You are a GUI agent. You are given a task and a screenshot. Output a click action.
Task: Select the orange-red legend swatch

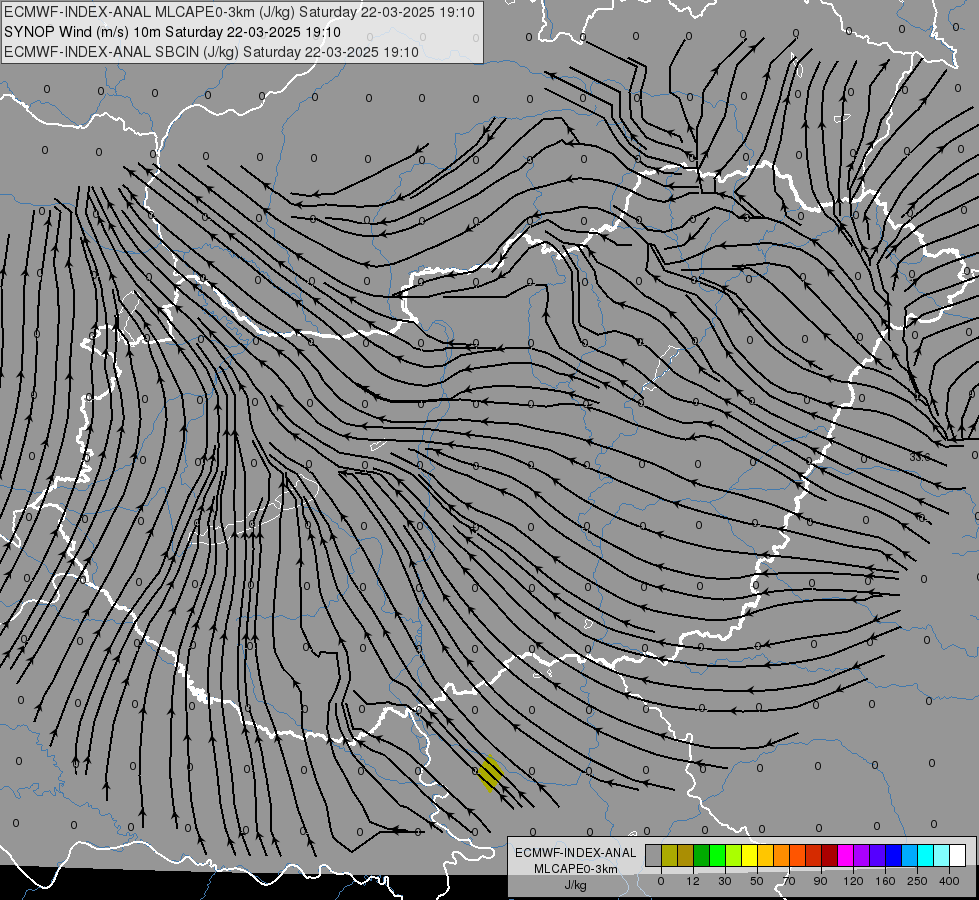797,856
